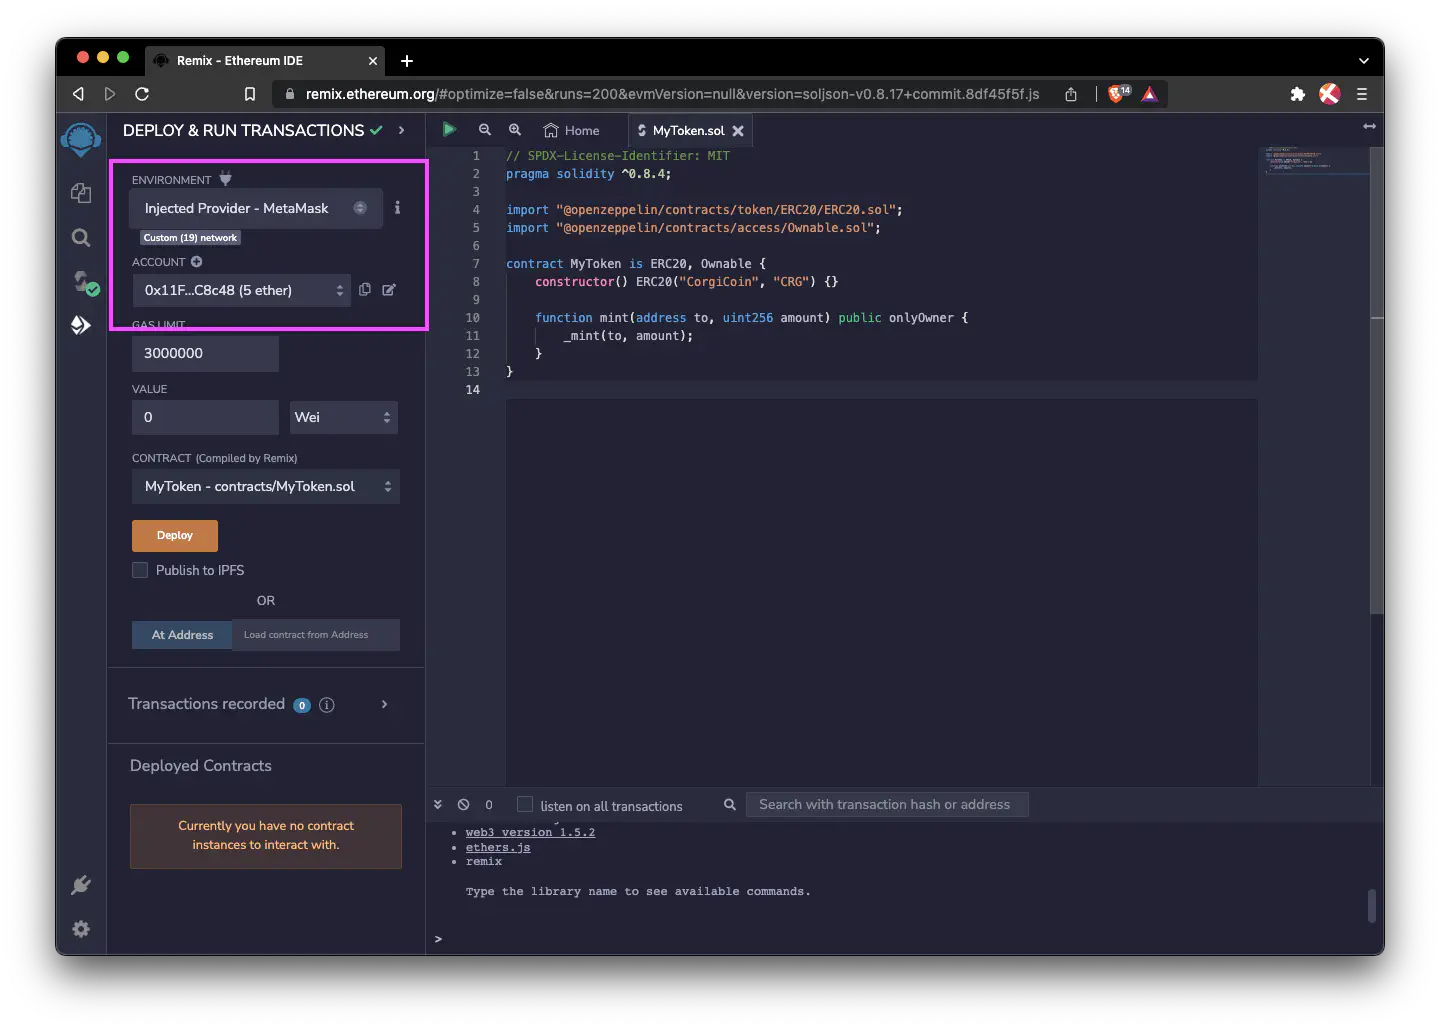Click the terminal scrollbar thumb
The image size is (1440, 1029).
(1372, 906)
